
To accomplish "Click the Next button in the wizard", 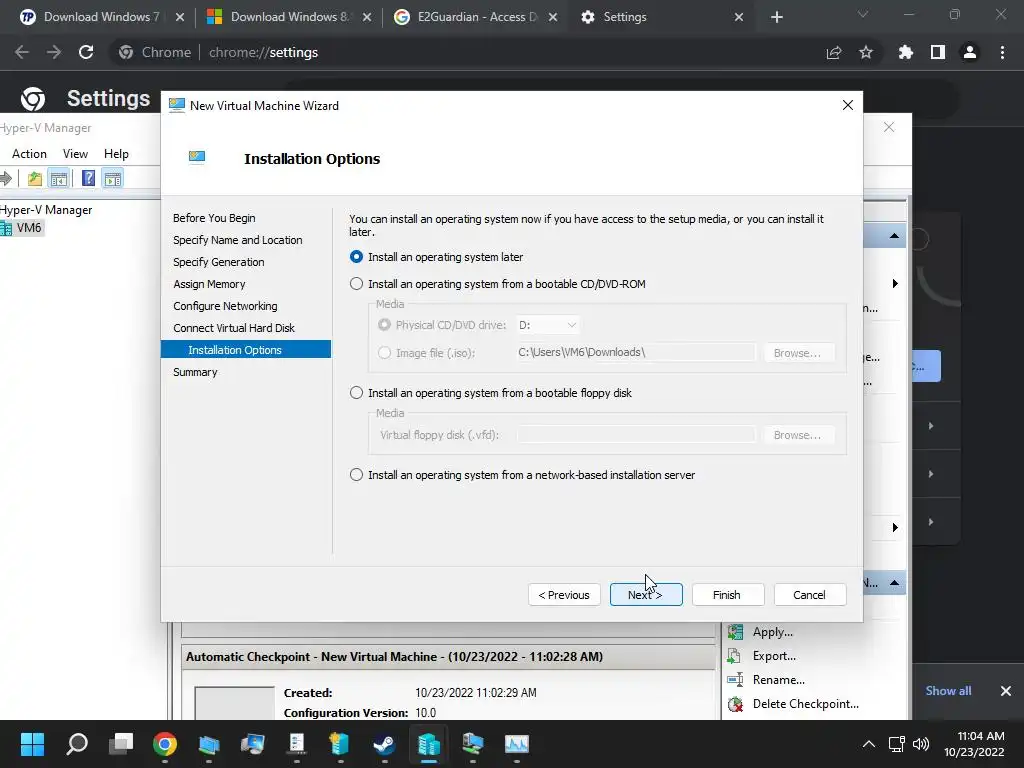I will click(x=646, y=595).
